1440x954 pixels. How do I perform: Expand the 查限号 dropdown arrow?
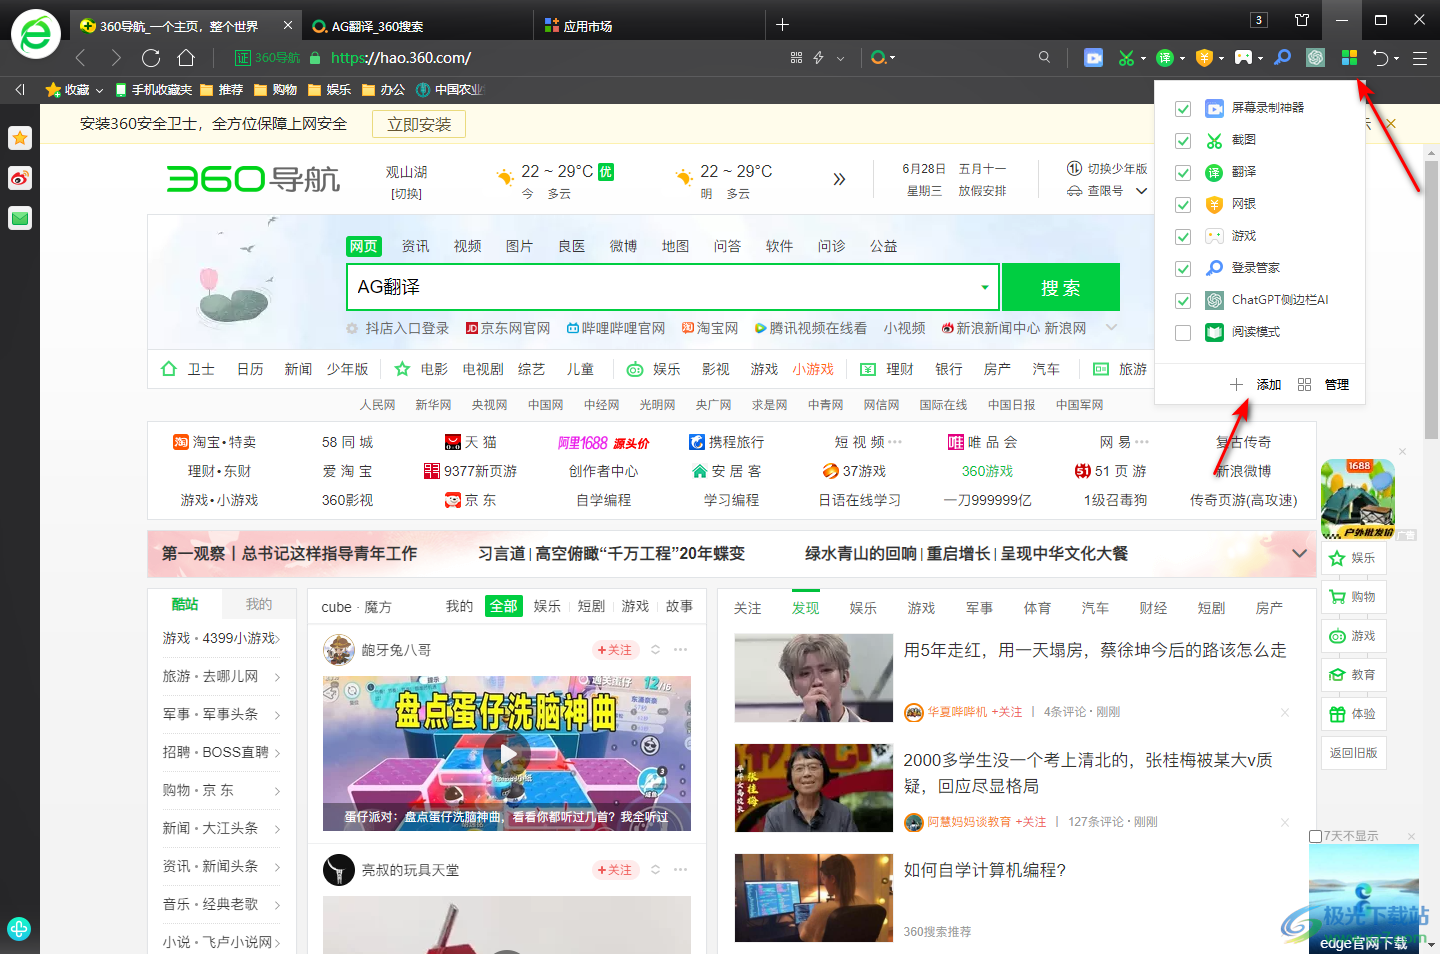click(x=1141, y=191)
